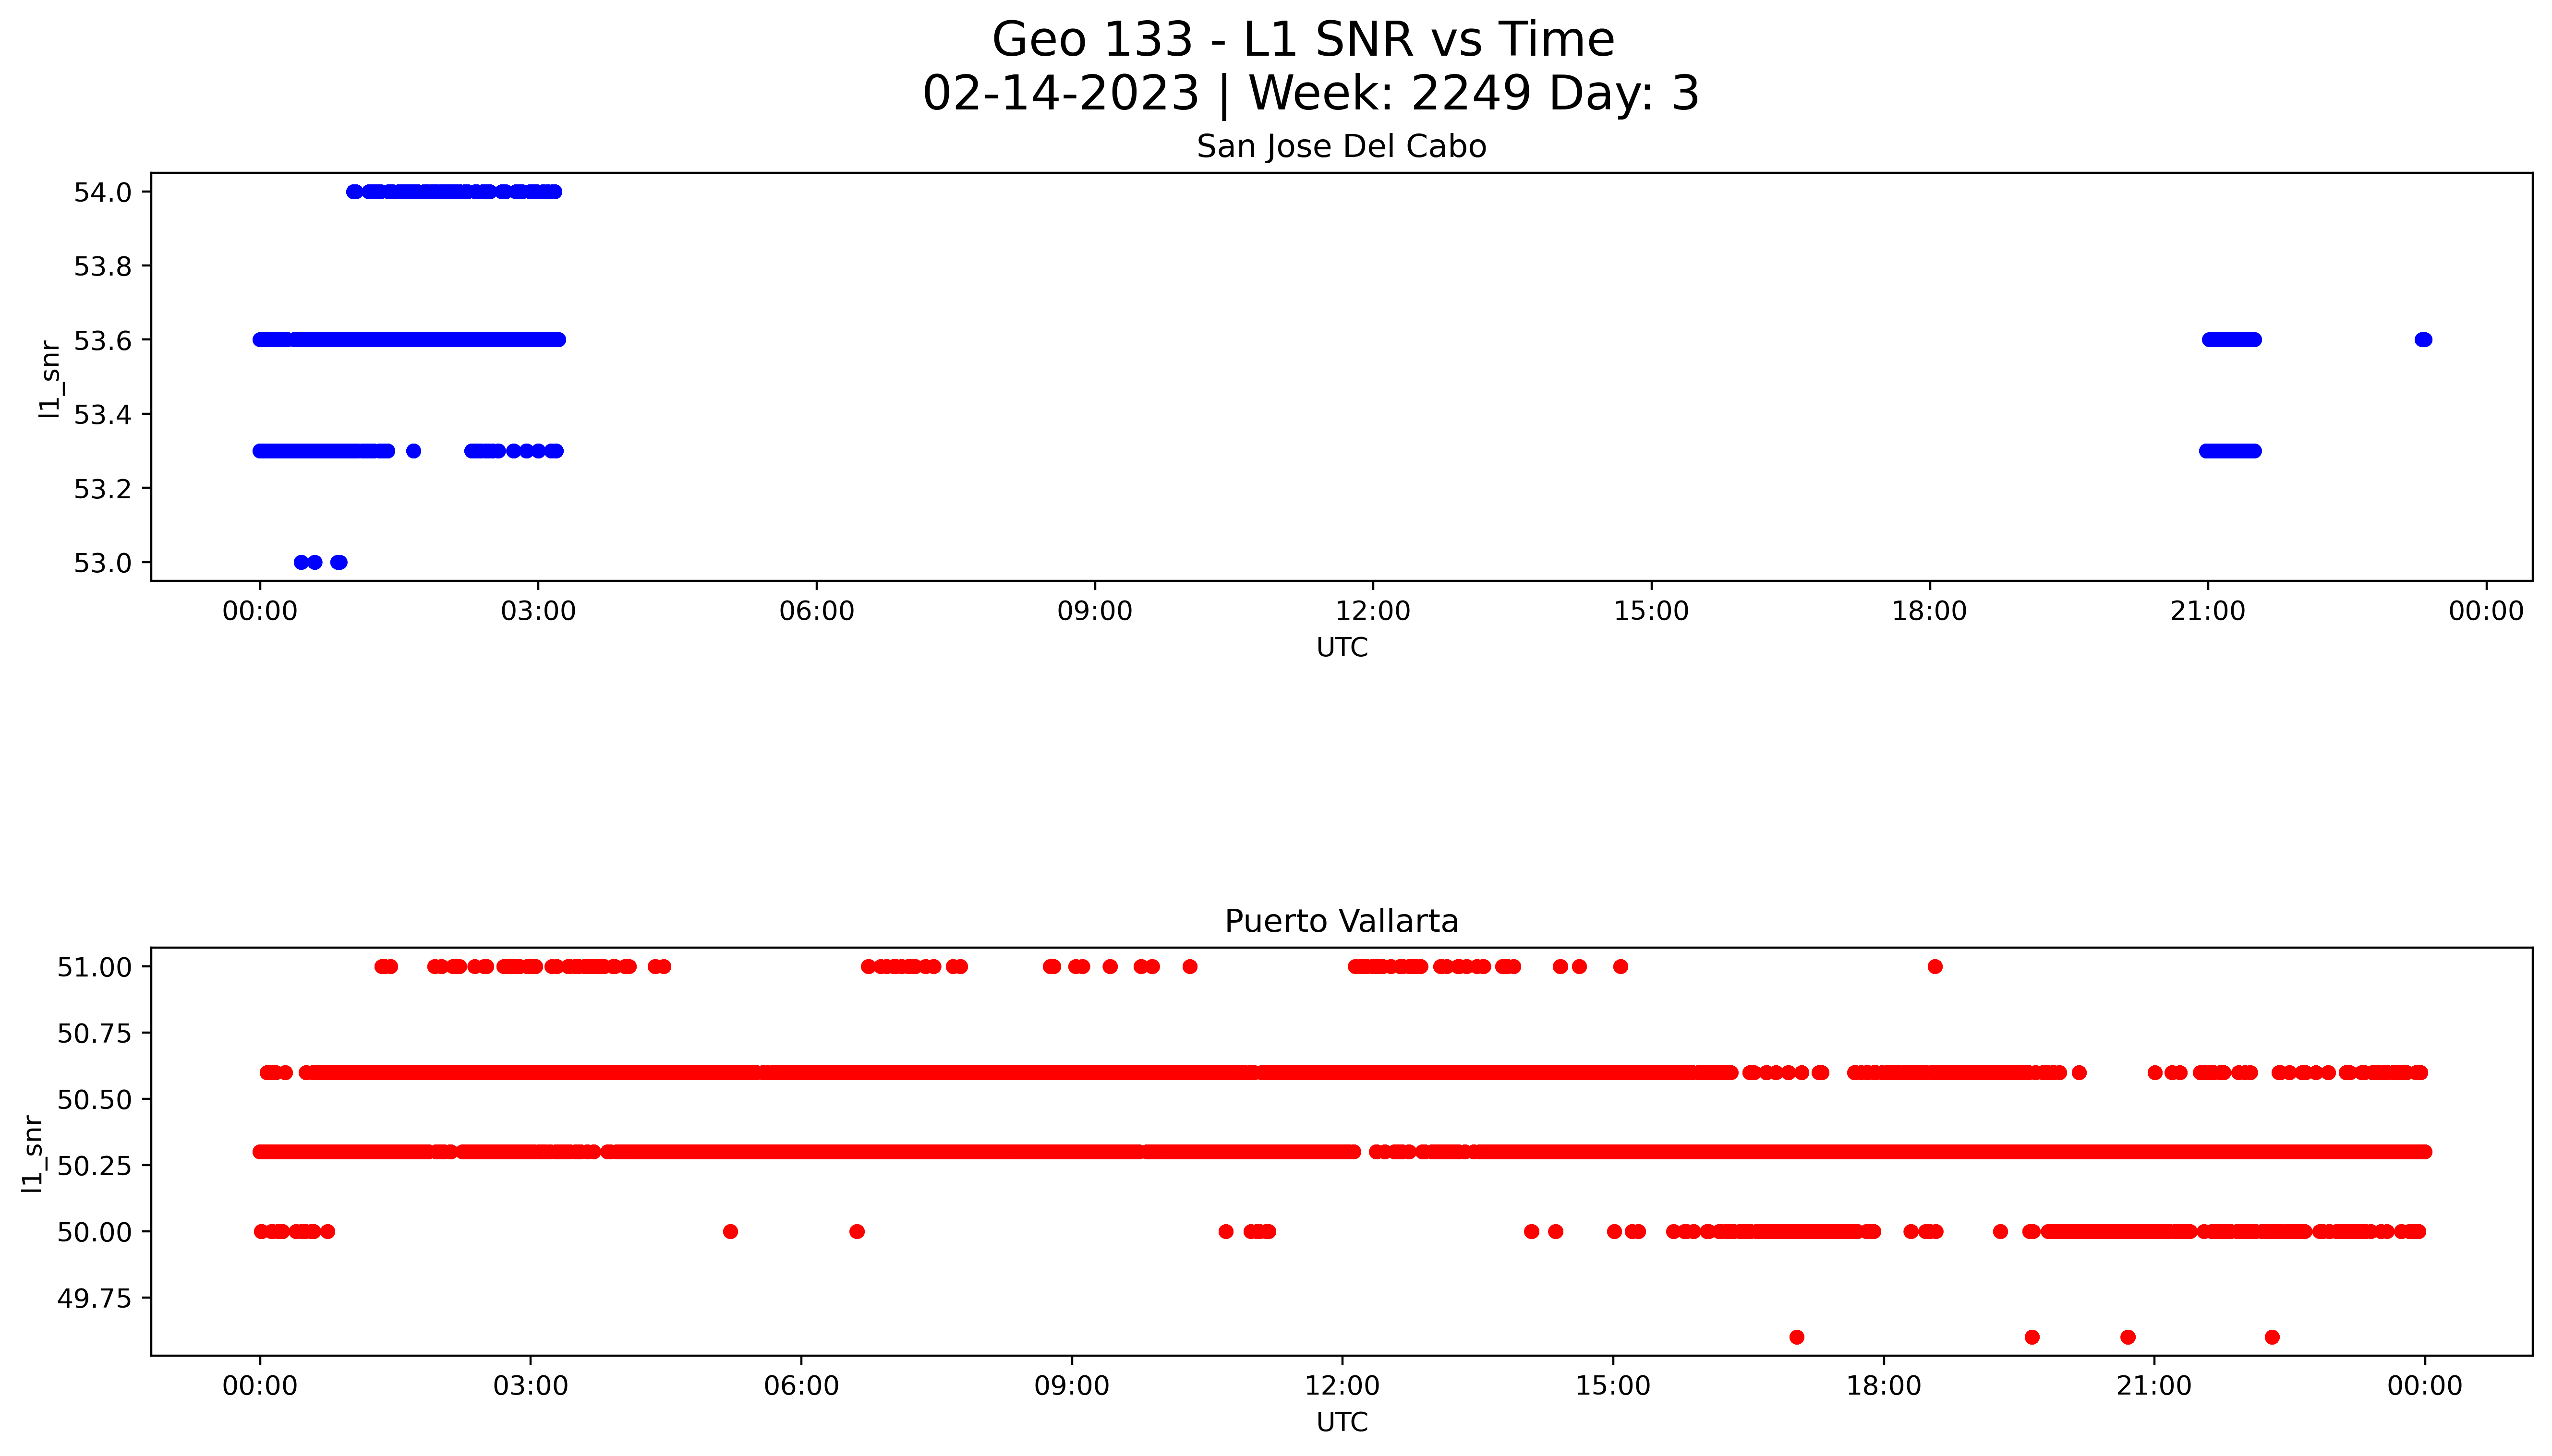Click the 50.75 y-axis tick label
Screen dimensions: 2552x1456
click(95, 1033)
